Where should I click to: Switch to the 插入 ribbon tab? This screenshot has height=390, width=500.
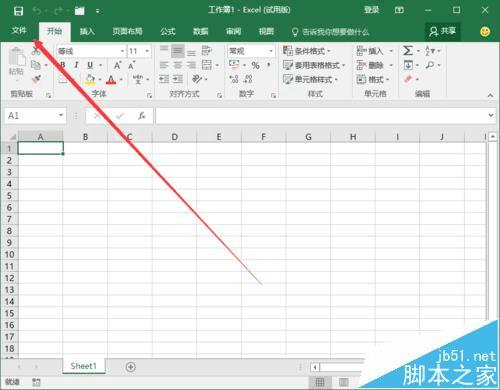pos(87,32)
